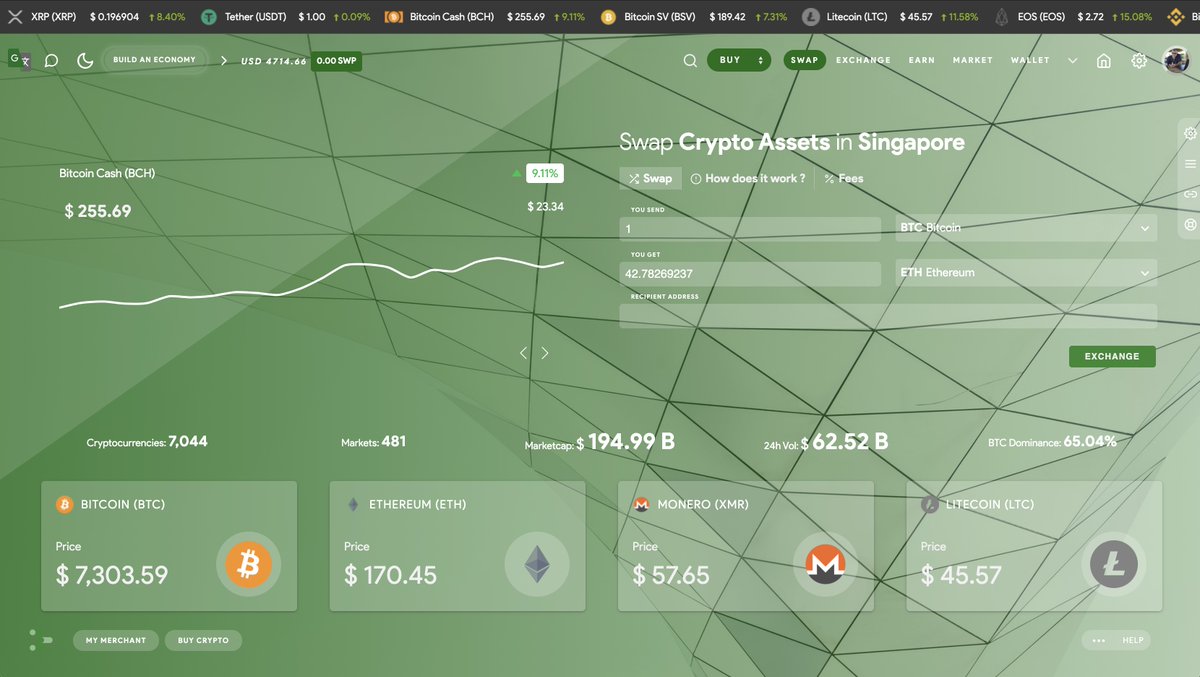Click the XRP ticker icon

pos(16,17)
